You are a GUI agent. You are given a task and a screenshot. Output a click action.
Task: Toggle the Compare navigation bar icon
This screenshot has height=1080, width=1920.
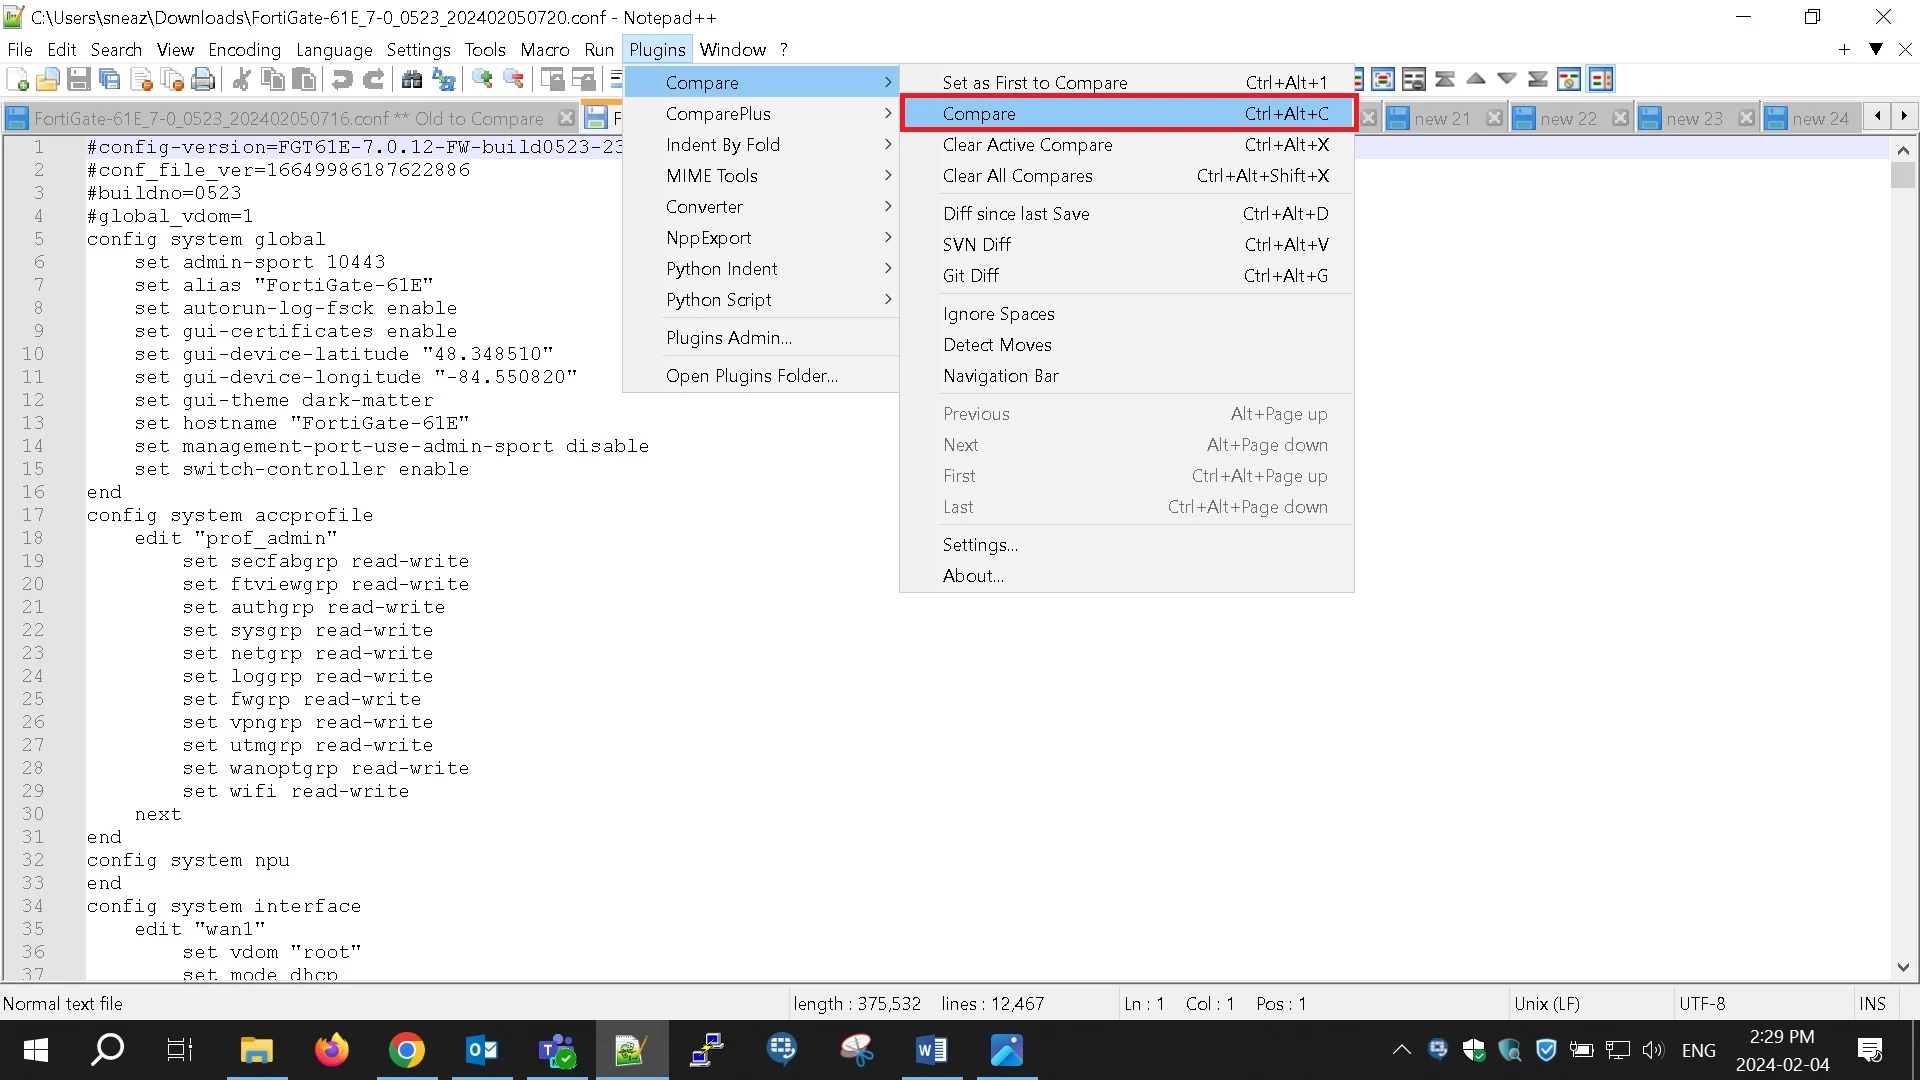click(x=1601, y=80)
